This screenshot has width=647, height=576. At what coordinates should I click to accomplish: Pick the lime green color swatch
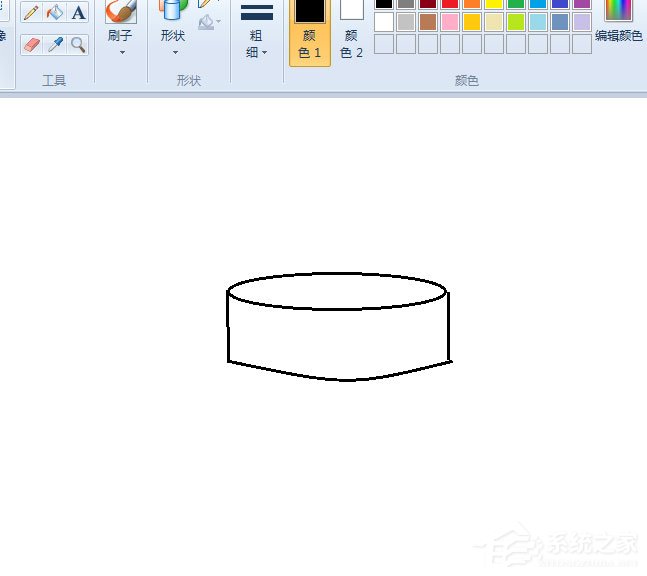coord(516,22)
